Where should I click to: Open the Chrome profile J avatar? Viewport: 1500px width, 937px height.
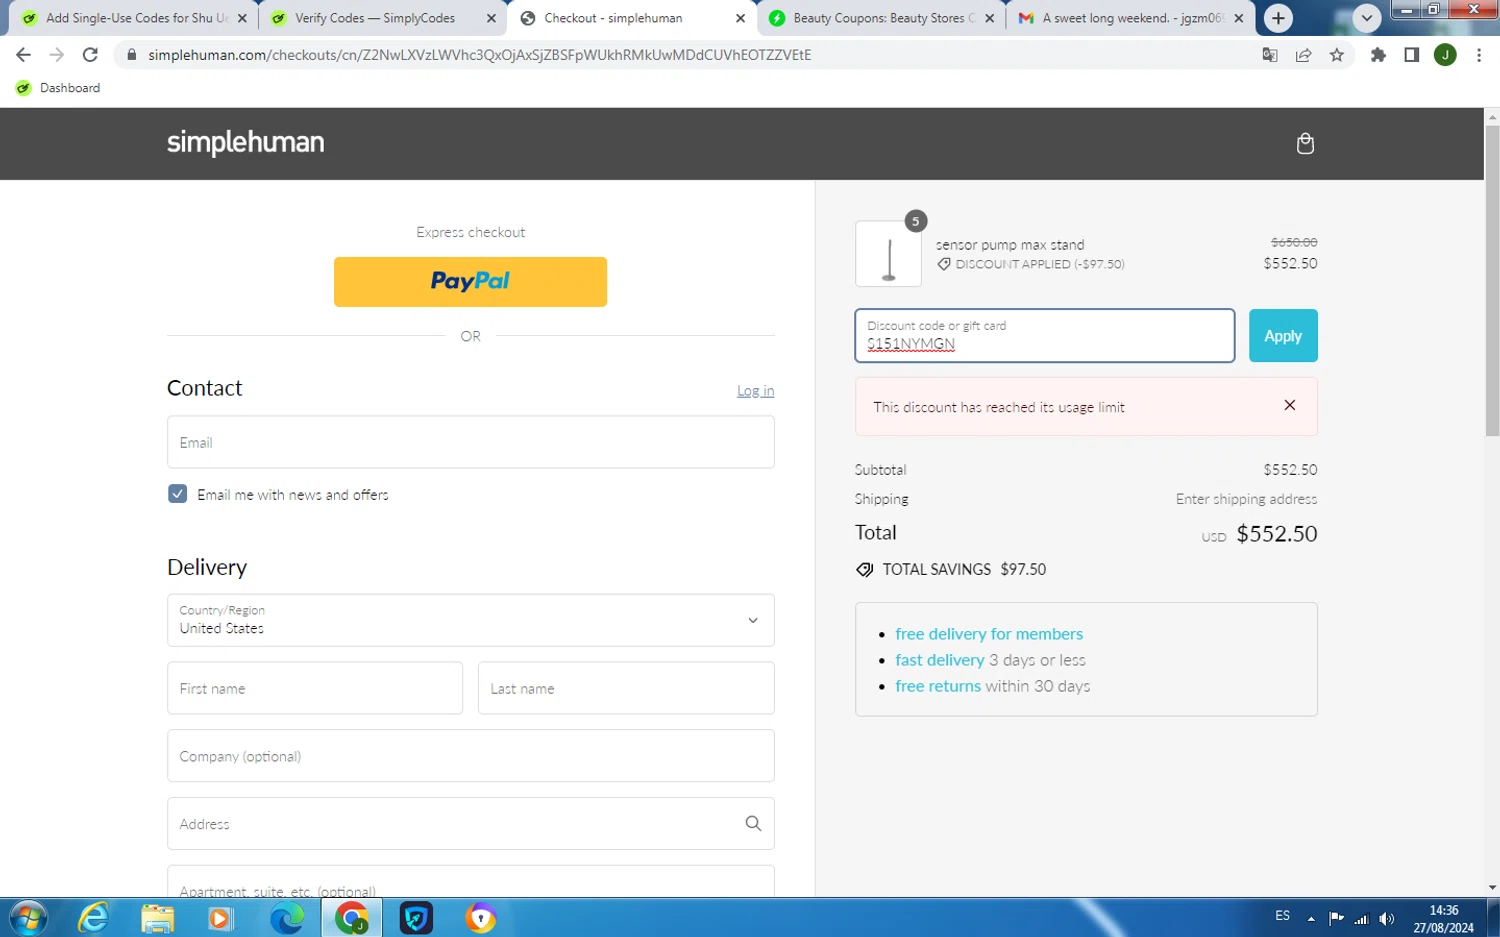(1445, 55)
